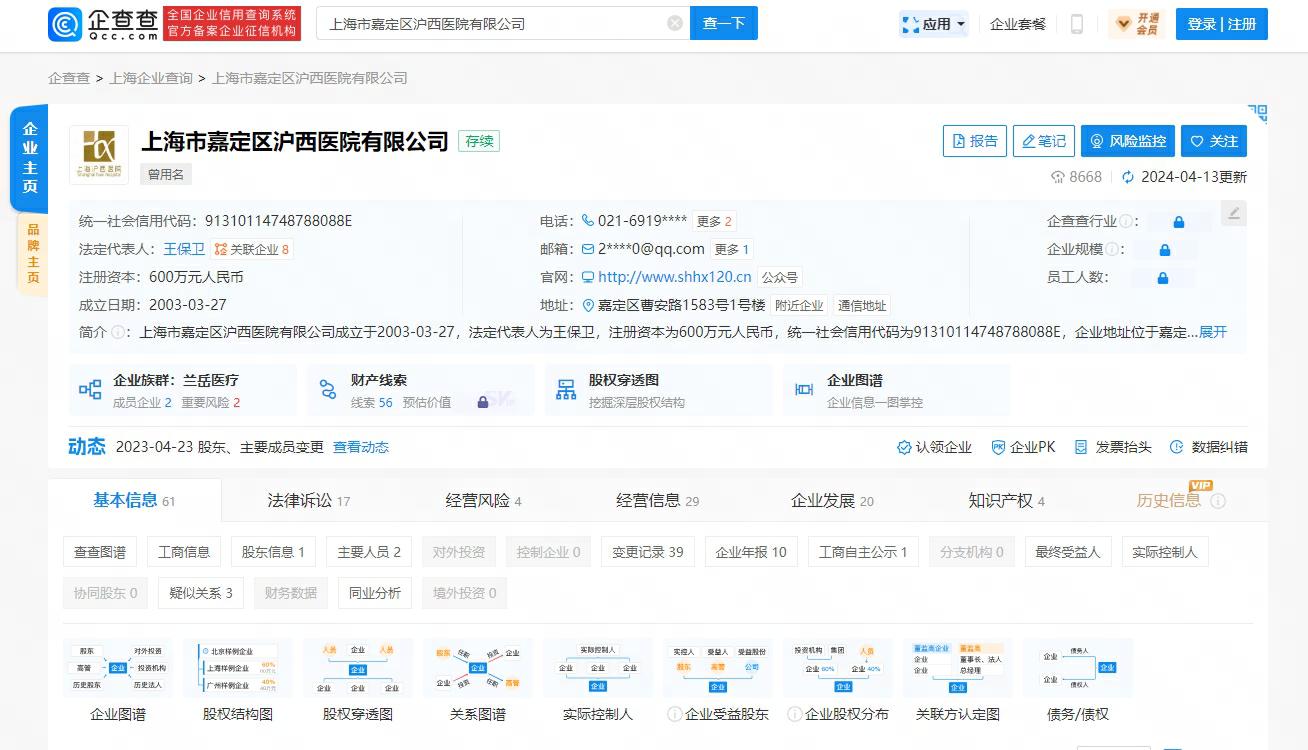The image size is (1308, 750).
Task: Open 企业族群 兰岳医疗 card
Action: point(182,390)
